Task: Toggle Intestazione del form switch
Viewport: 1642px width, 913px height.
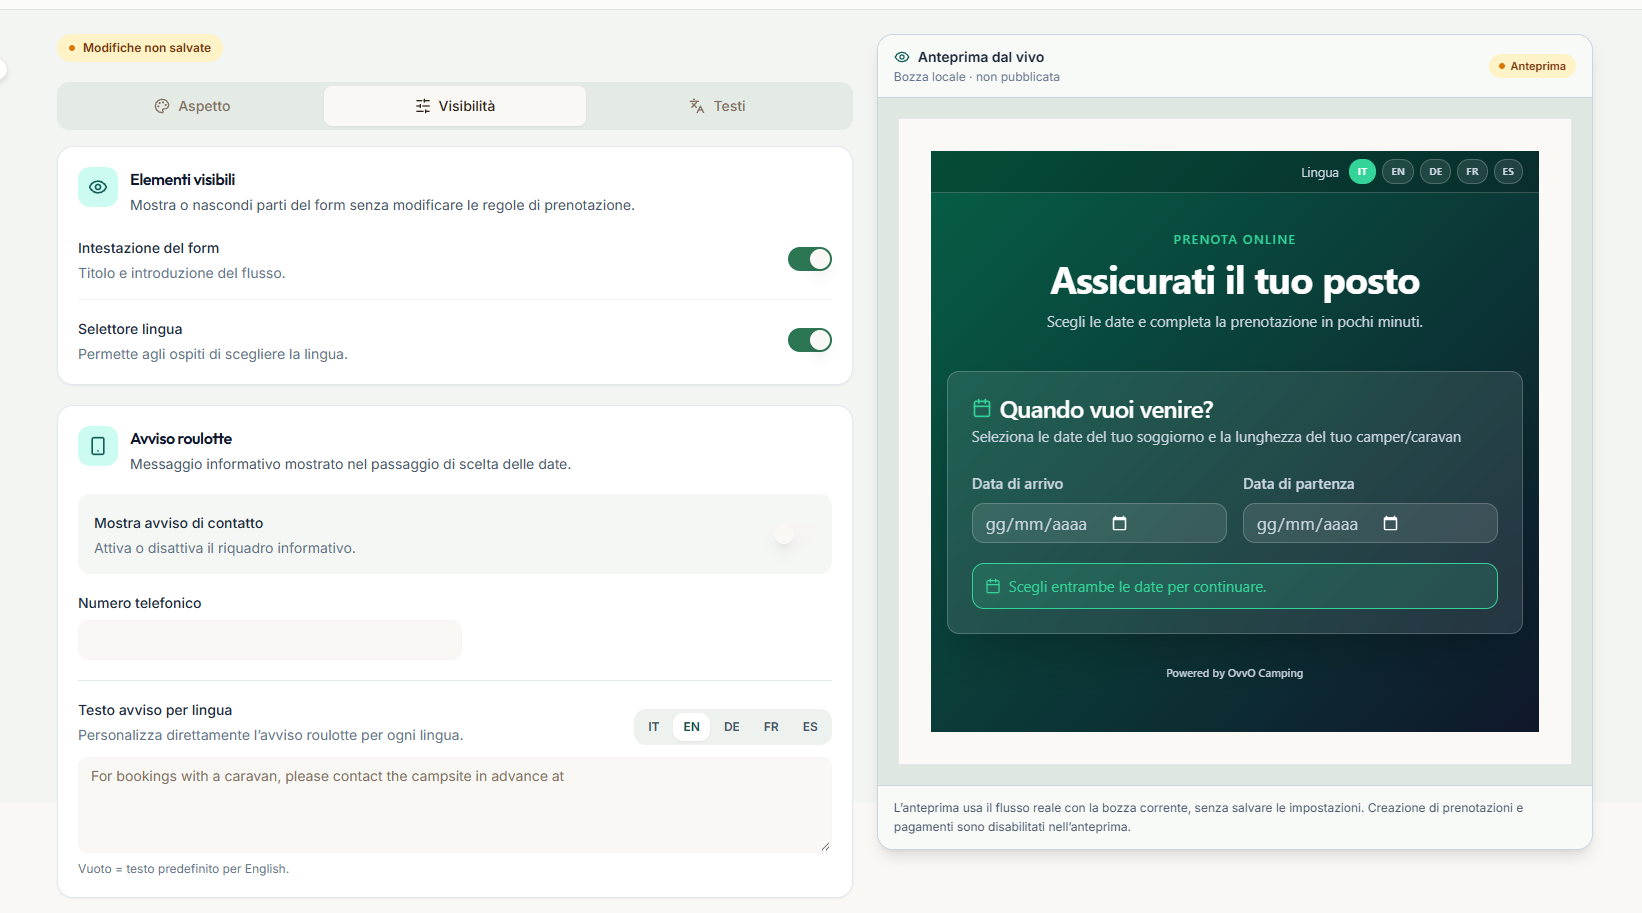Action: pos(810,259)
